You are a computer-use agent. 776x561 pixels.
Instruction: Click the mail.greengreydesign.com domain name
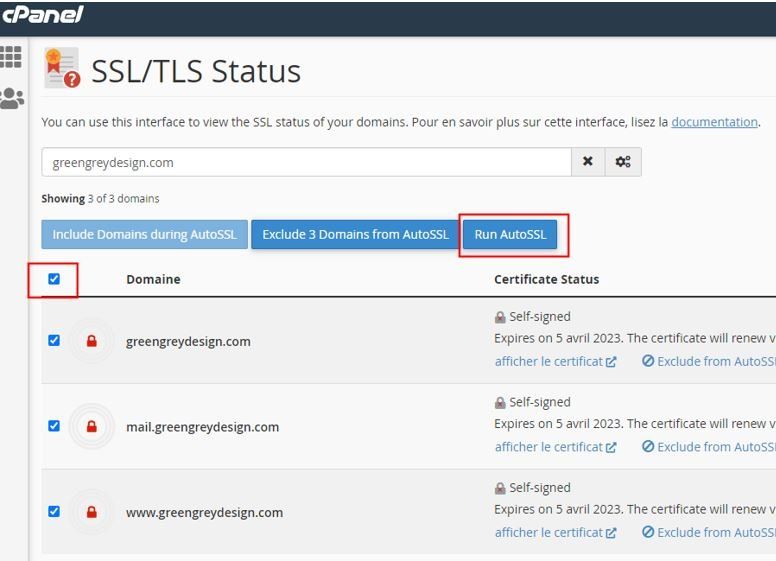(x=202, y=427)
